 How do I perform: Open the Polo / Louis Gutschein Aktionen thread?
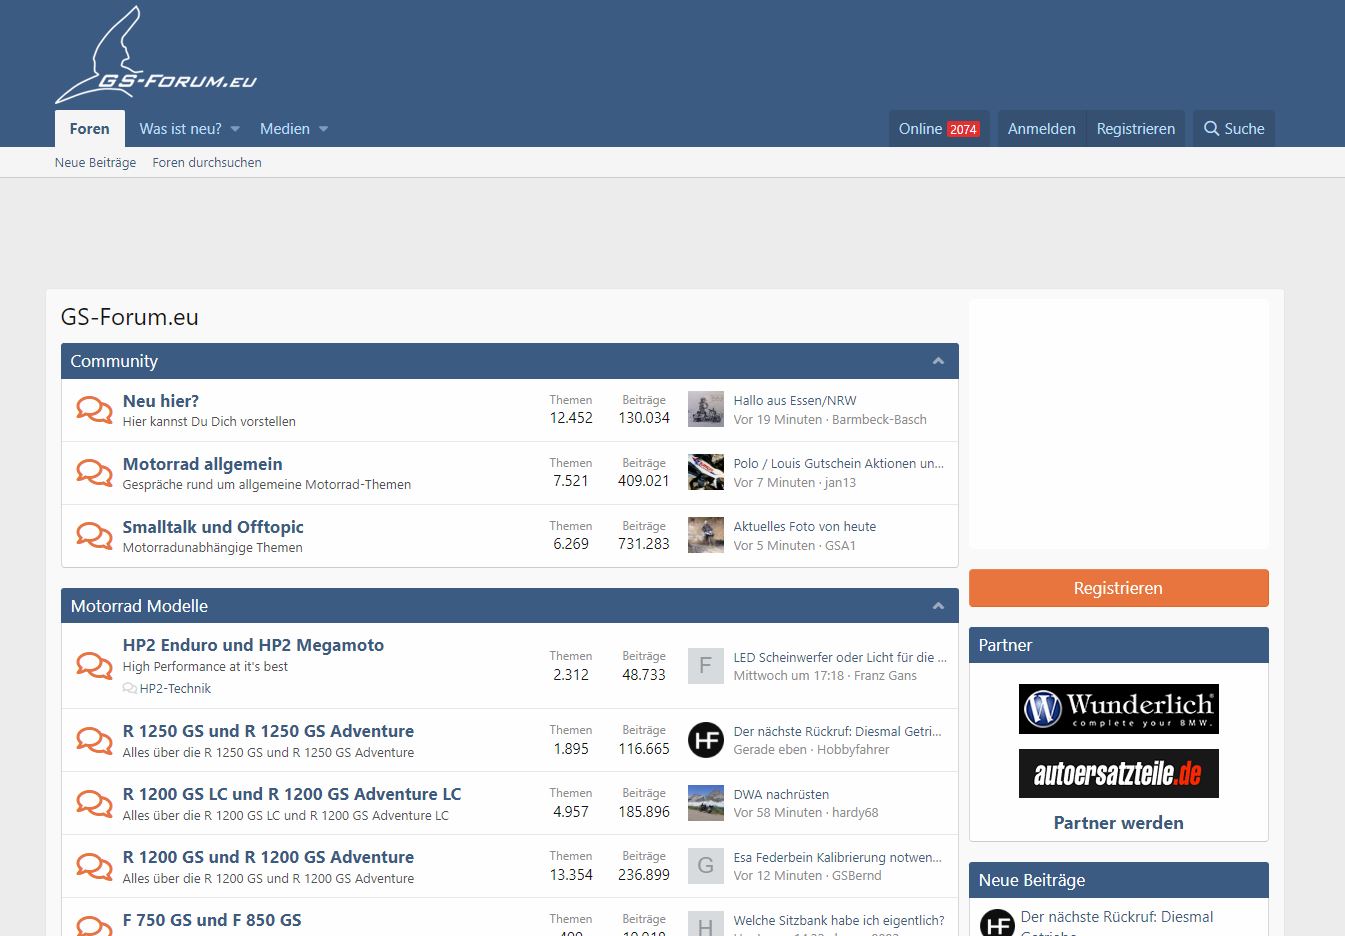coord(839,464)
